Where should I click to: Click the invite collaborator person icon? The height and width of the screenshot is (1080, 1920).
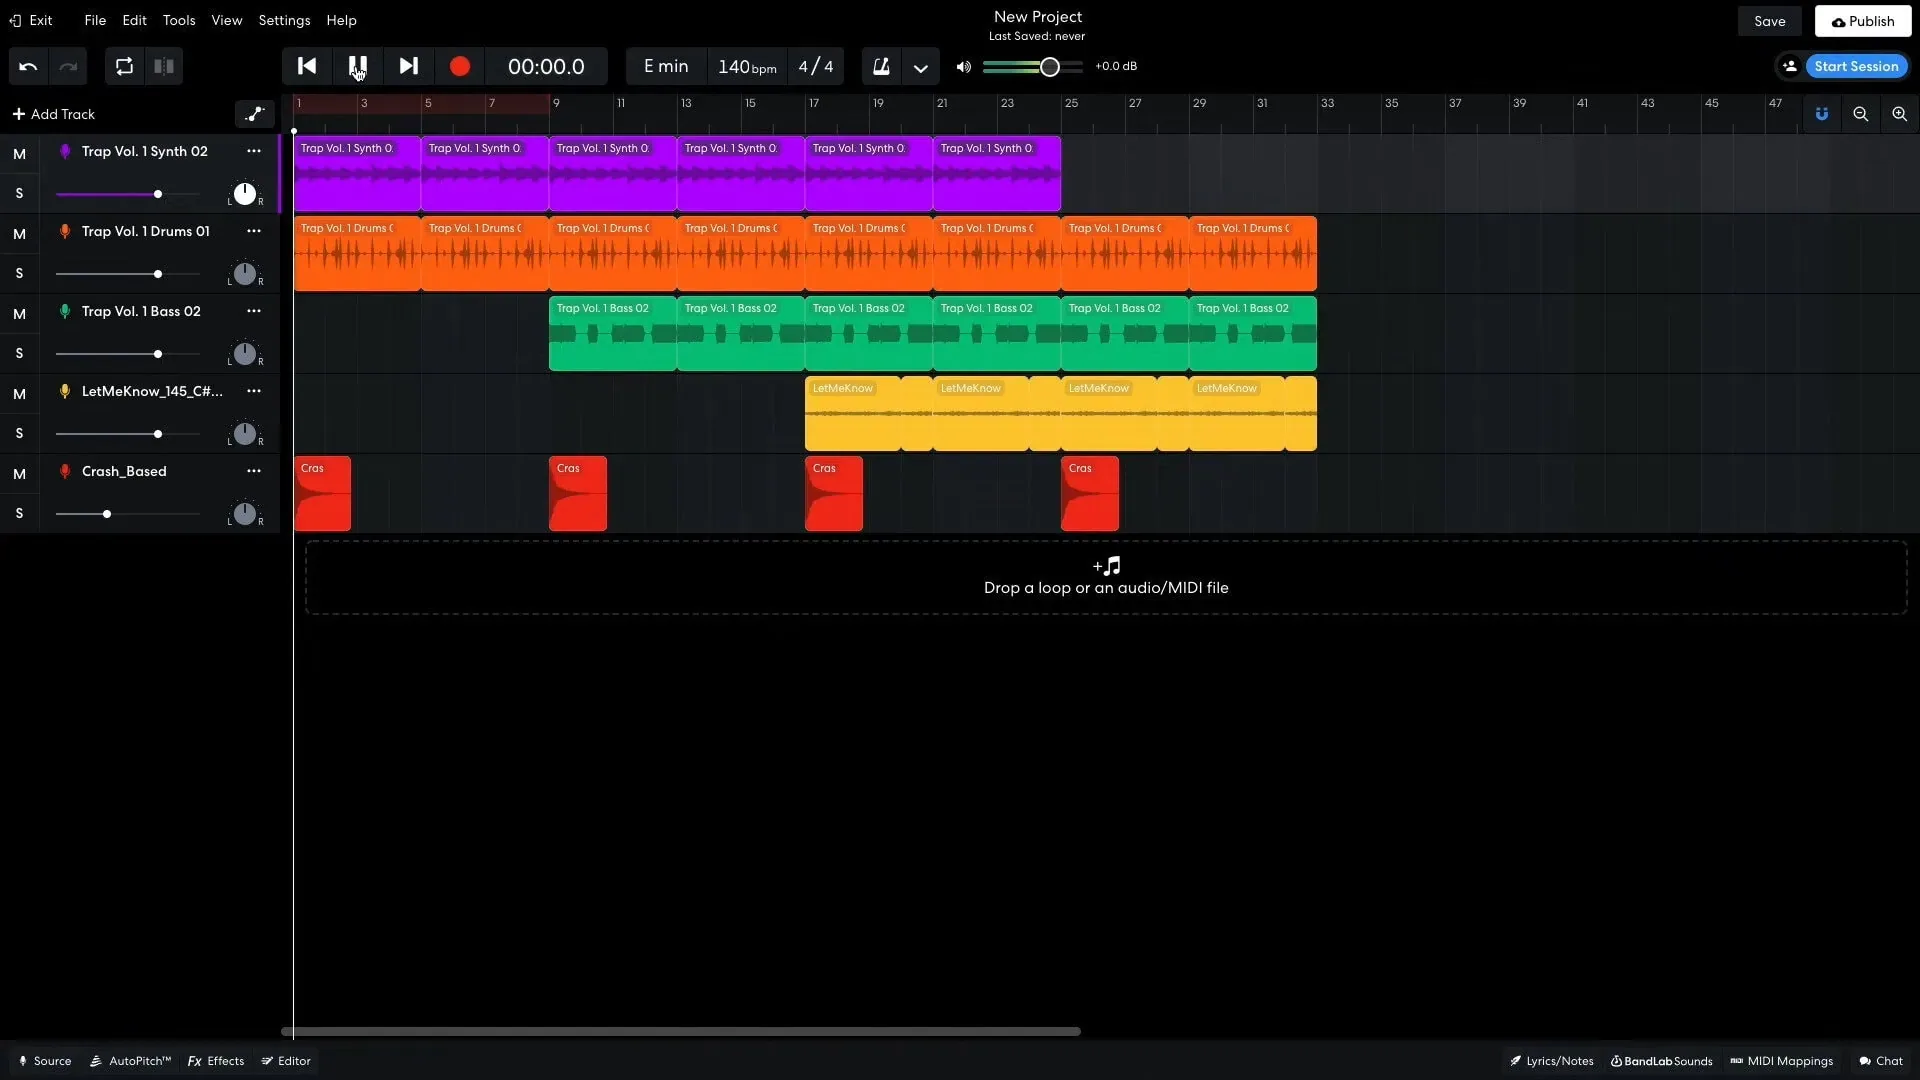tap(1790, 66)
